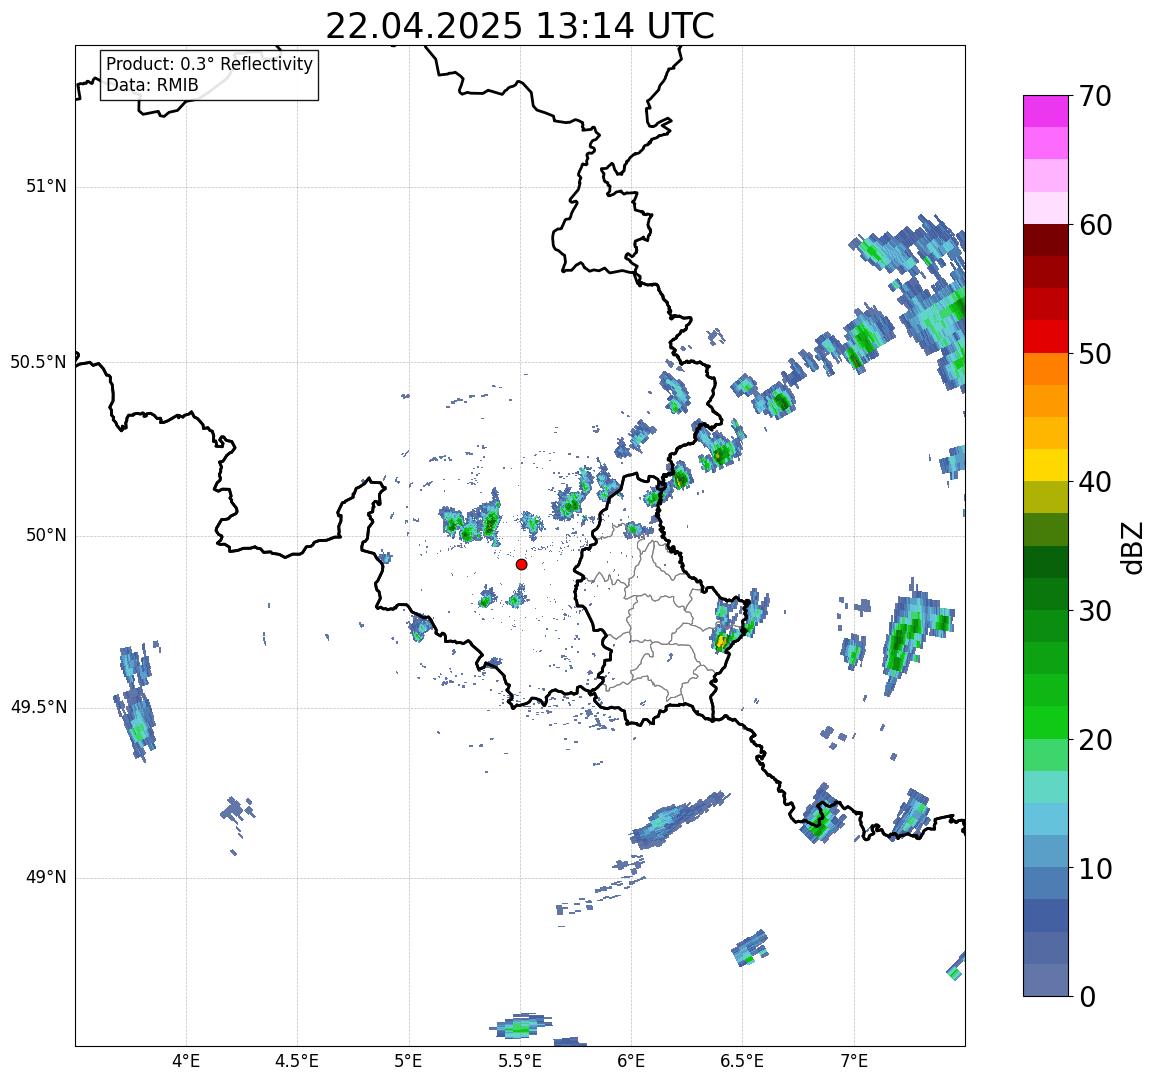
Task: Click the dark green 30 dBZ colorbar band
Action: pos(1046,594)
